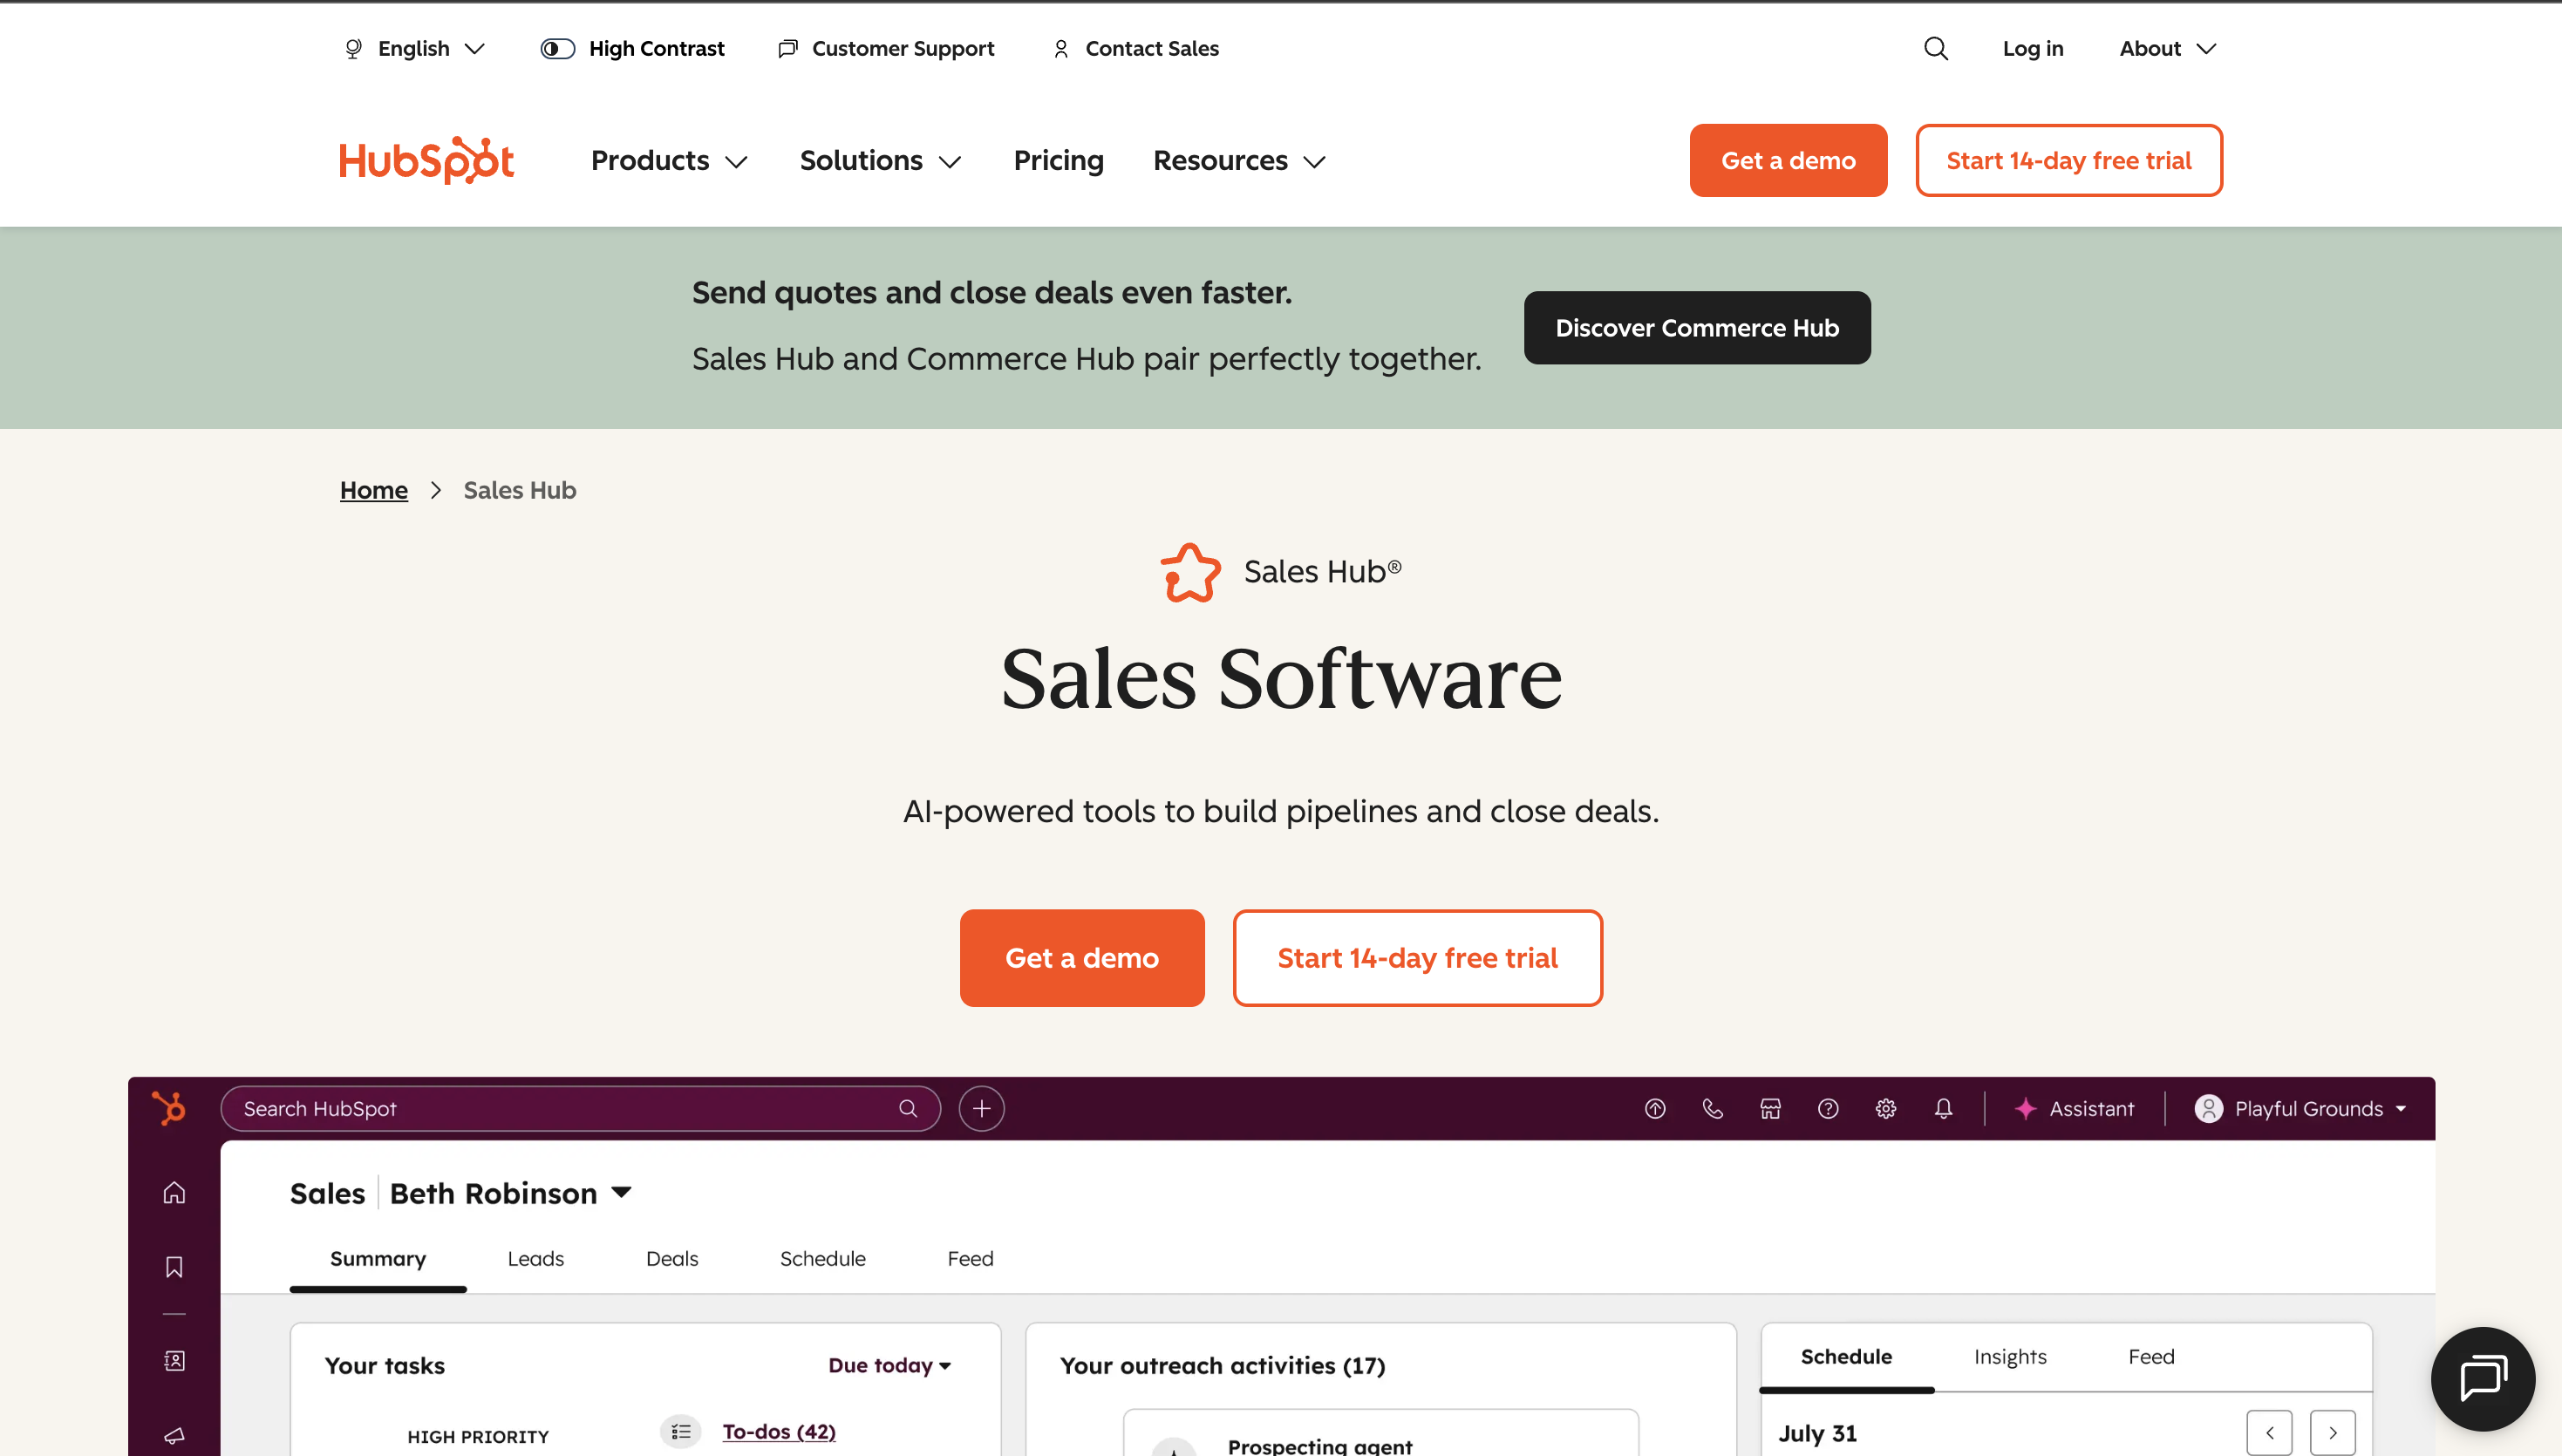
Task: Switch to the Summary tab
Action: tap(378, 1258)
